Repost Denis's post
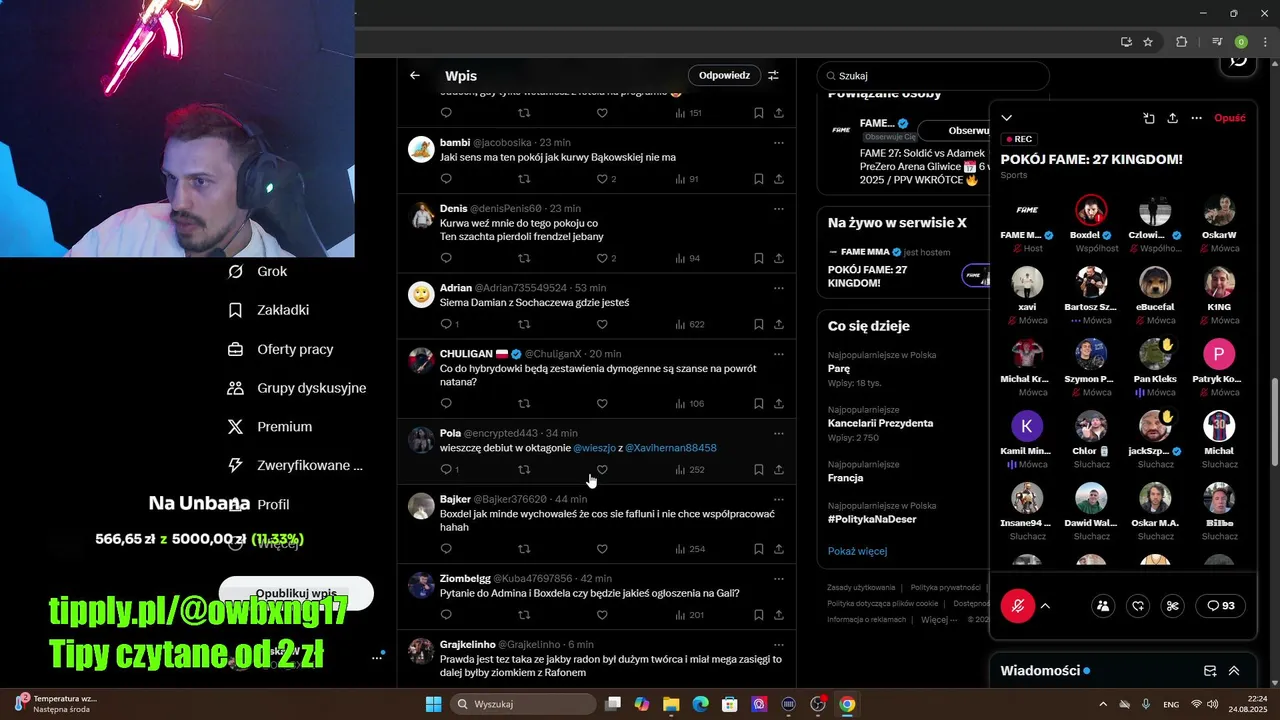The width and height of the screenshot is (1280, 720). pos(524,258)
